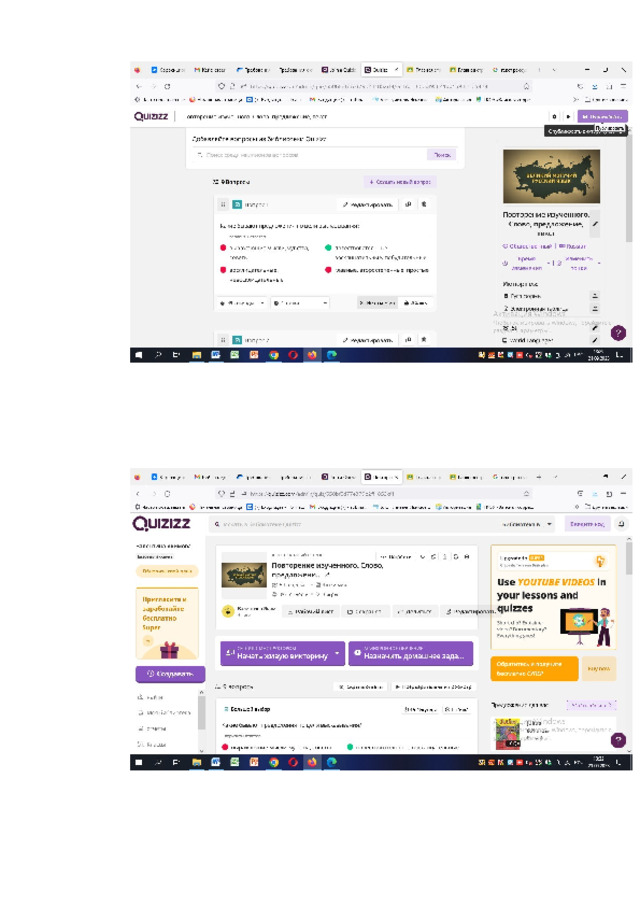Click the upload icon next to Google Forms import
640x906 pixels.
coord(595,295)
